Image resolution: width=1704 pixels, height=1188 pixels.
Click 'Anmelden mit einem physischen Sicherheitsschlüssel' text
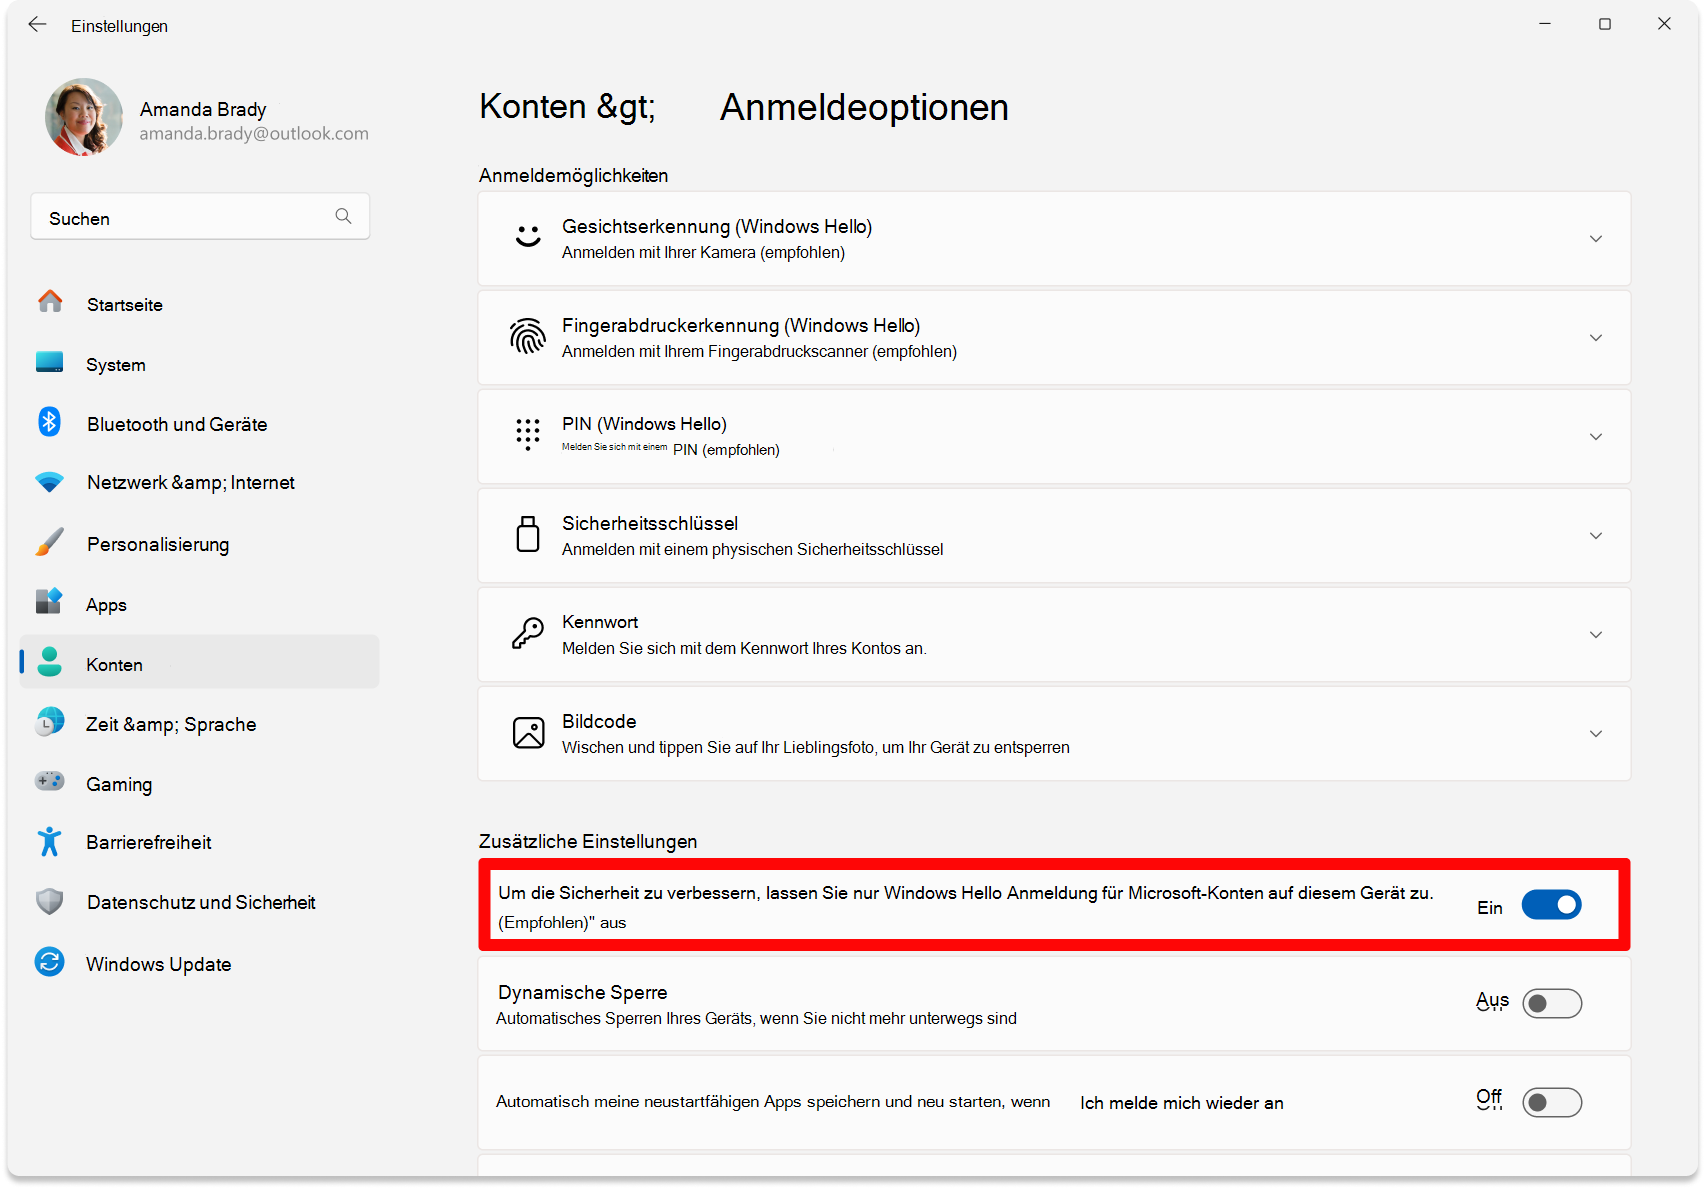[x=753, y=549]
